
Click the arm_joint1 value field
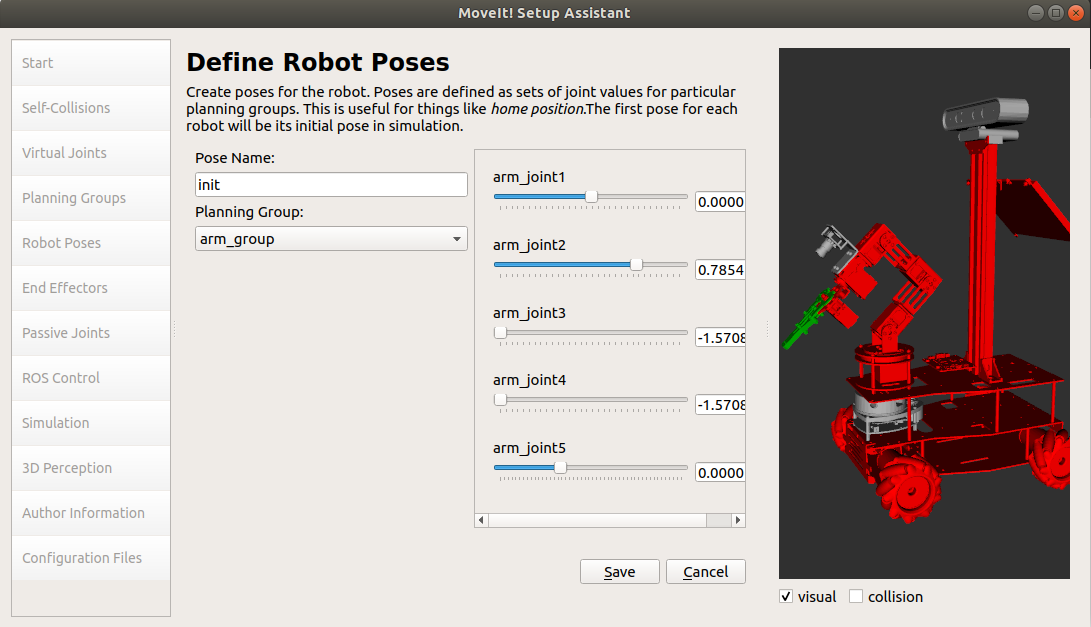pyautogui.click(x=720, y=202)
